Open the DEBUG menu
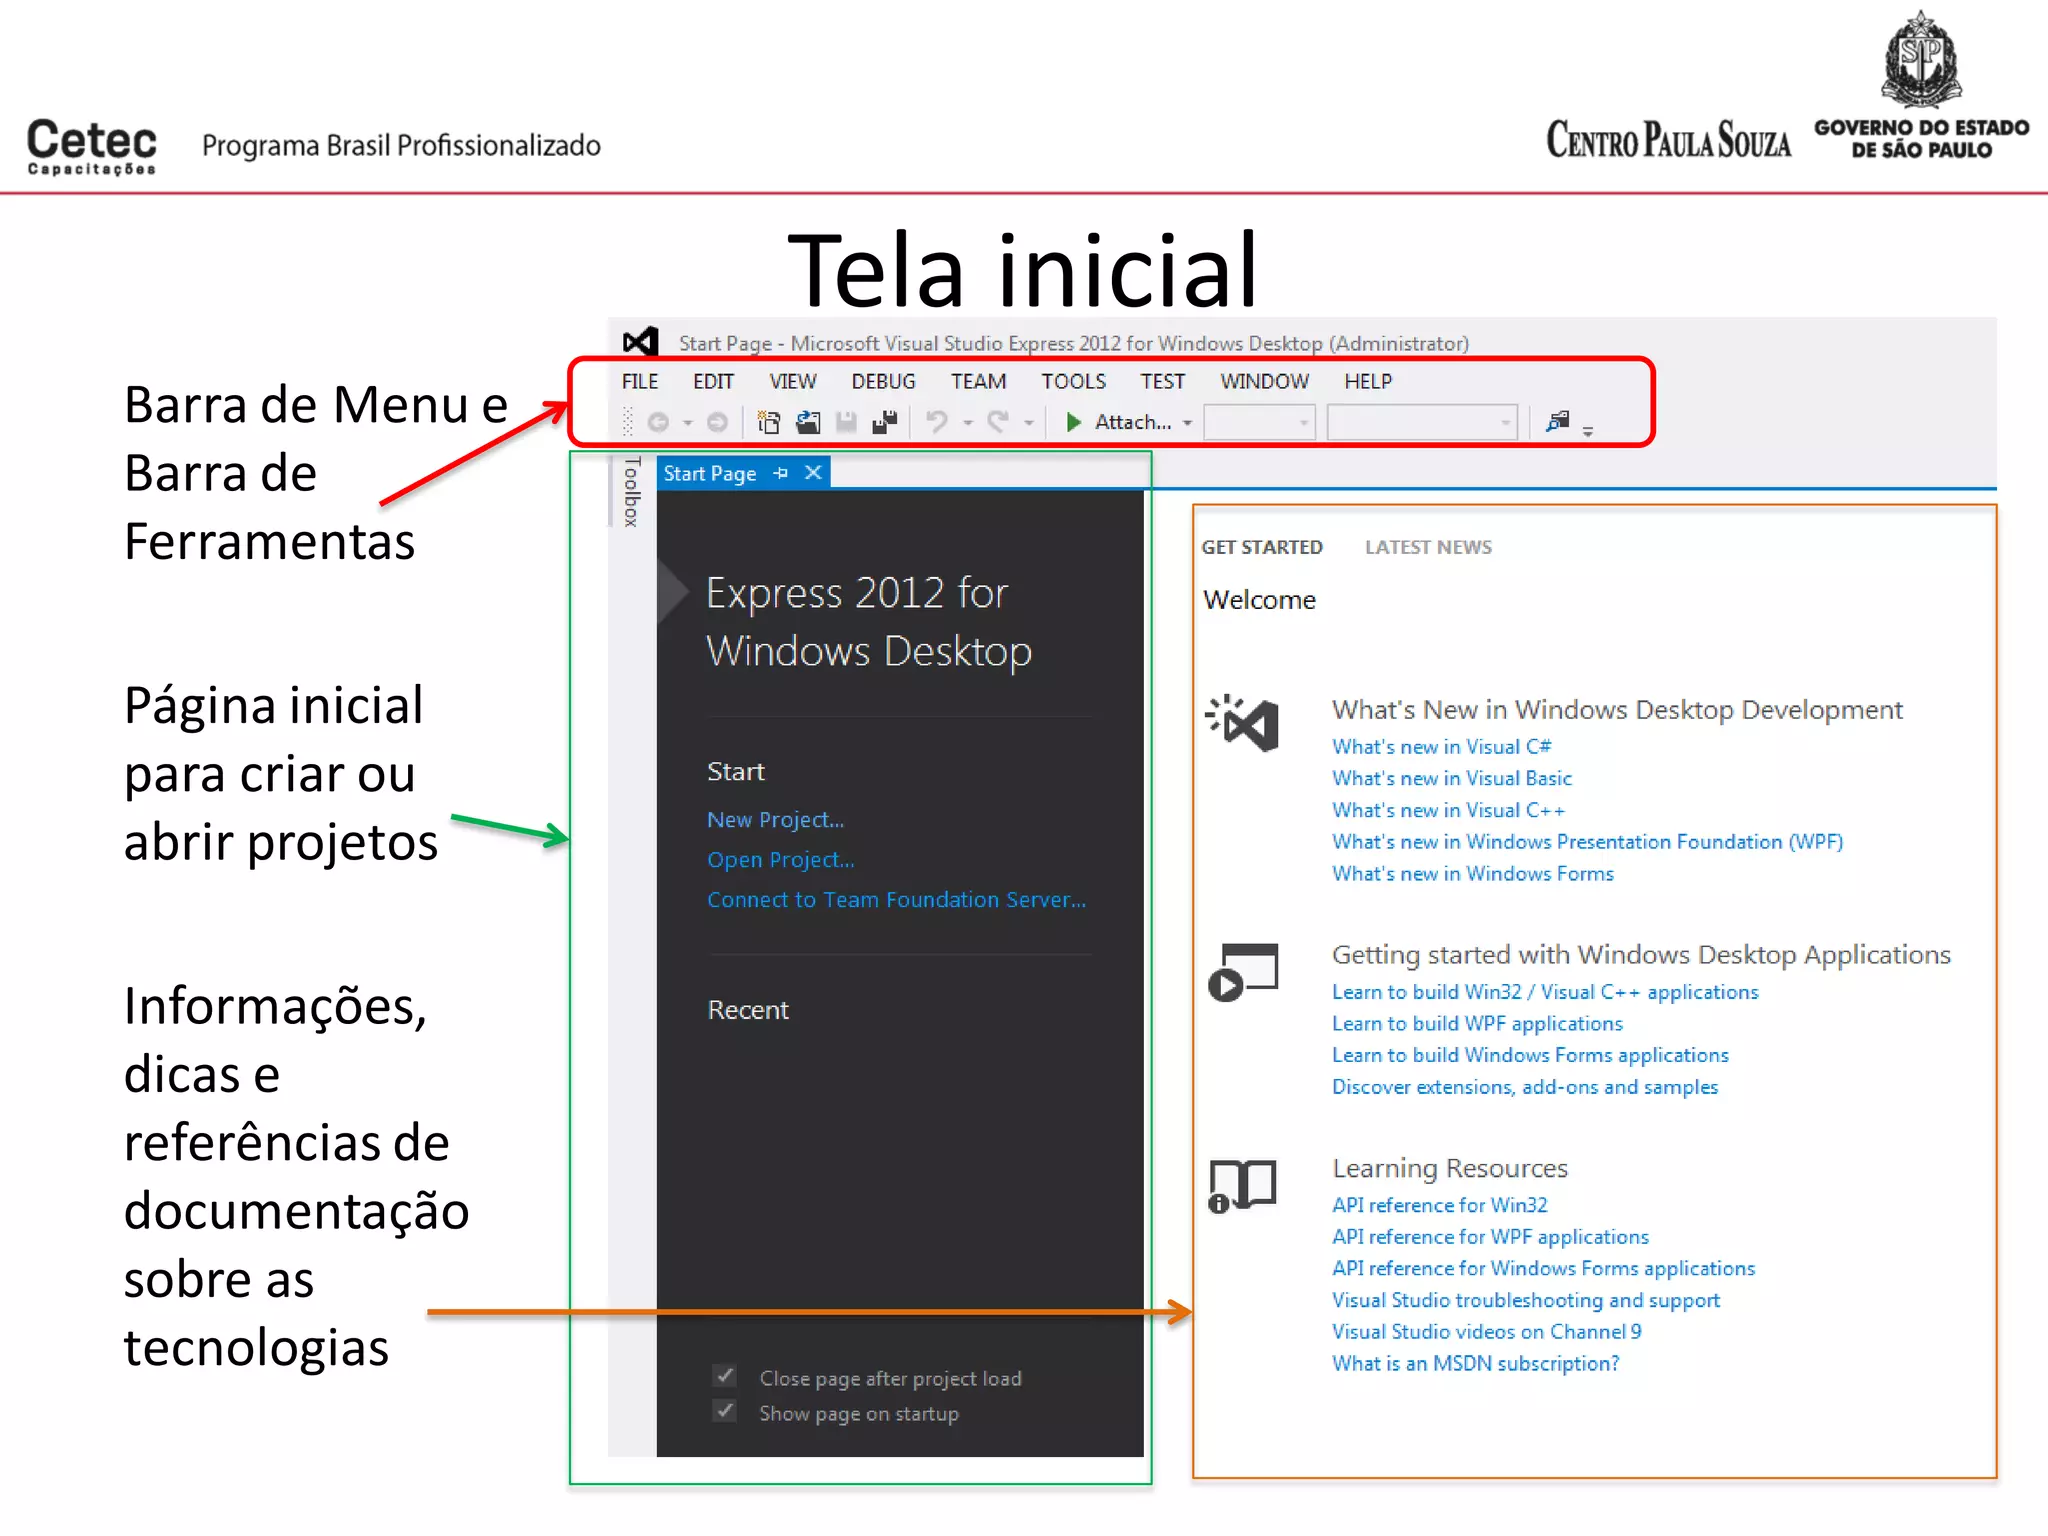This screenshot has width=2048, height=1536. pos(883,382)
